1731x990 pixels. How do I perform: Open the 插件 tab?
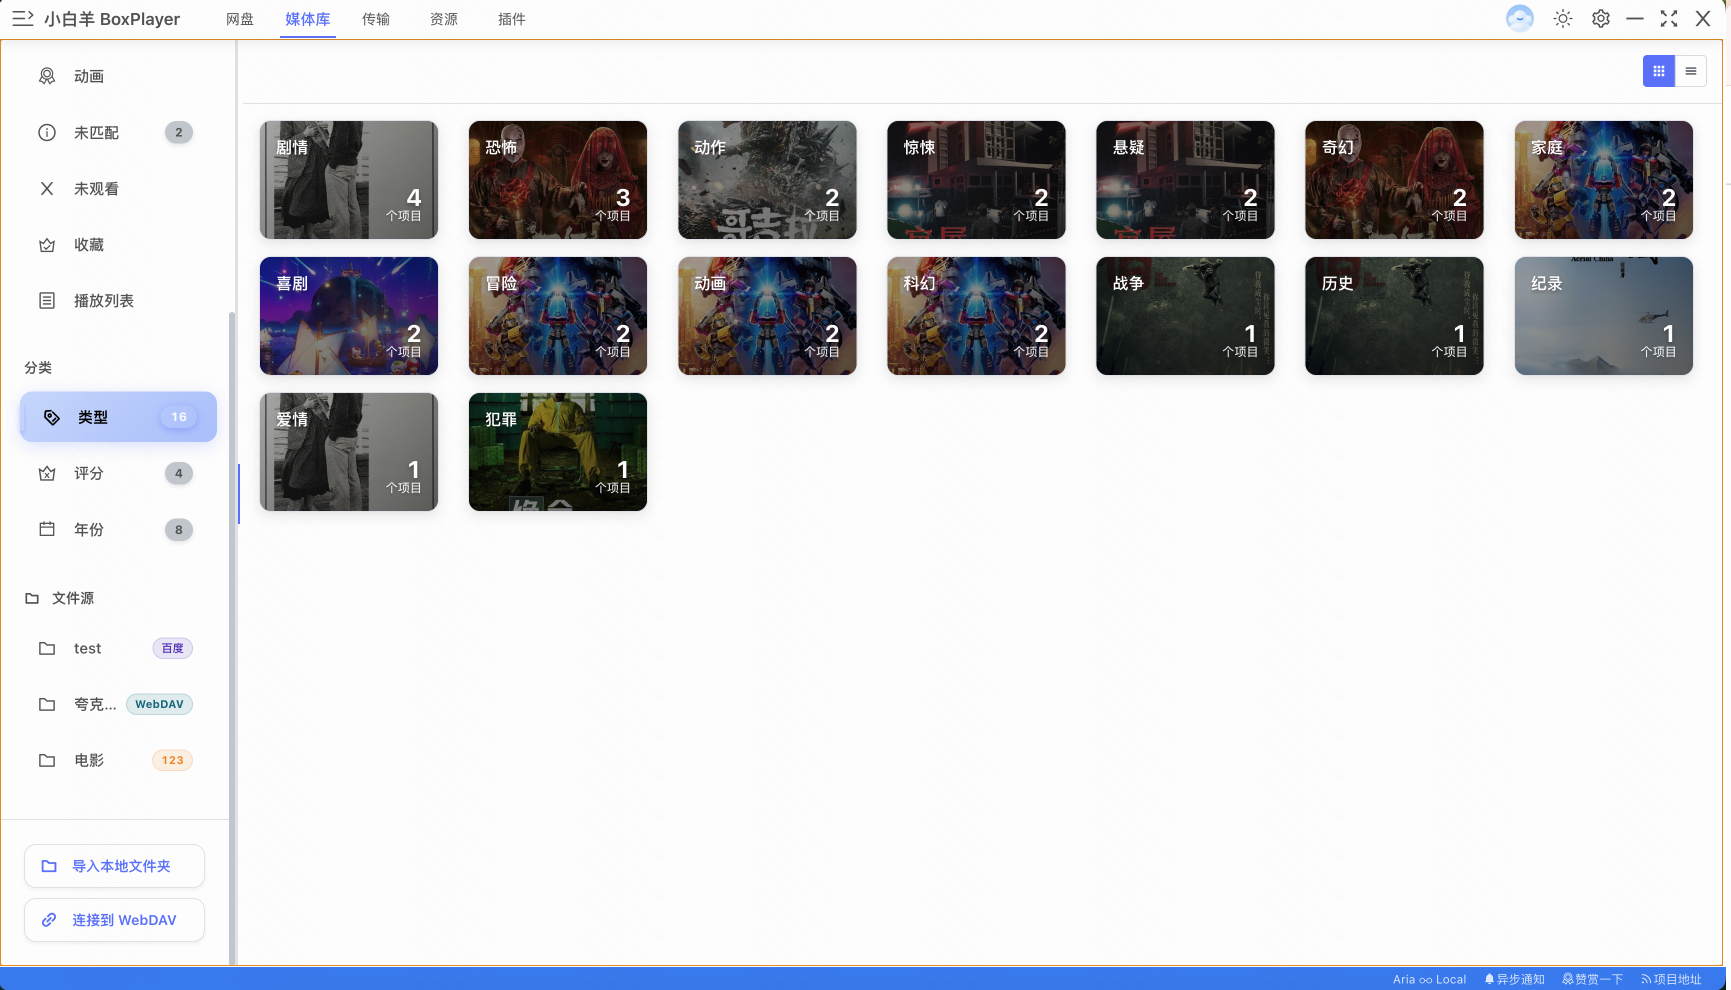pos(512,19)
